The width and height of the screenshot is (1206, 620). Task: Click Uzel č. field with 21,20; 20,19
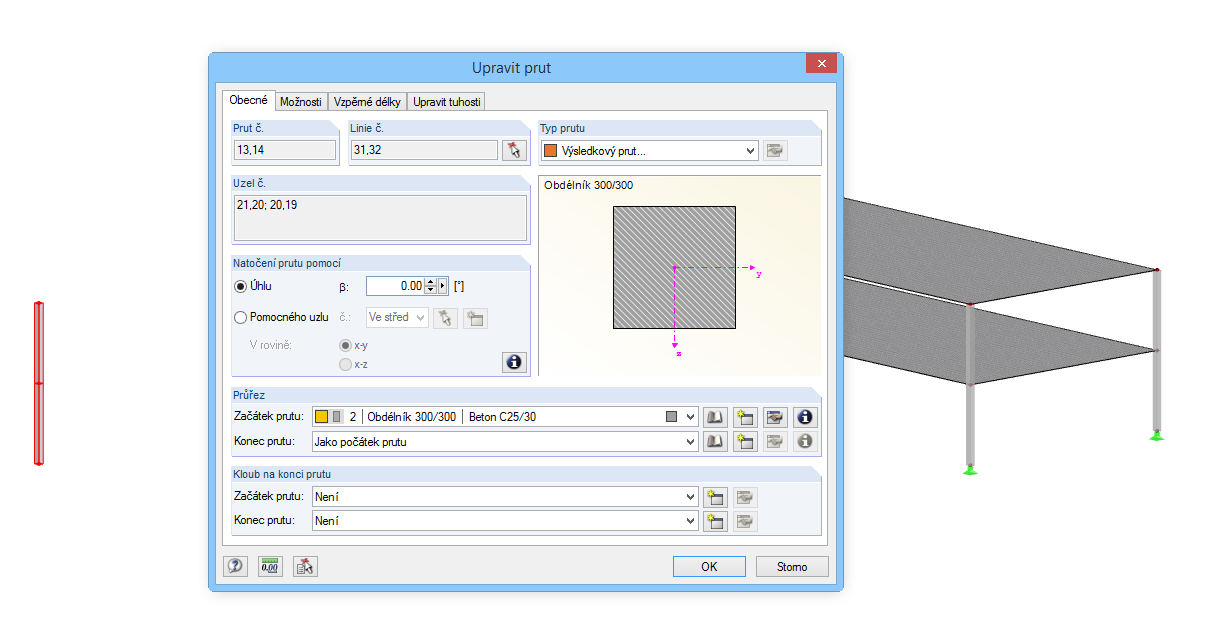(x=380, y=218)
